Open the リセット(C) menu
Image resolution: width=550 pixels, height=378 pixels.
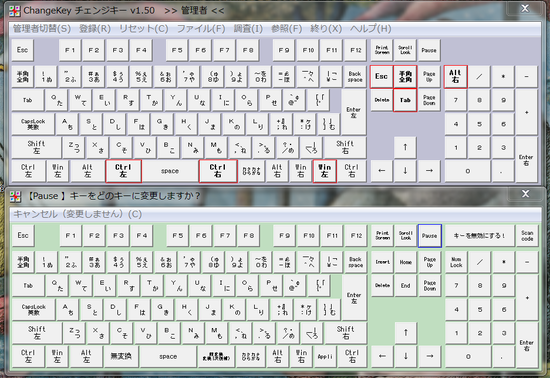pyautogui.click(x=144, y=29)
